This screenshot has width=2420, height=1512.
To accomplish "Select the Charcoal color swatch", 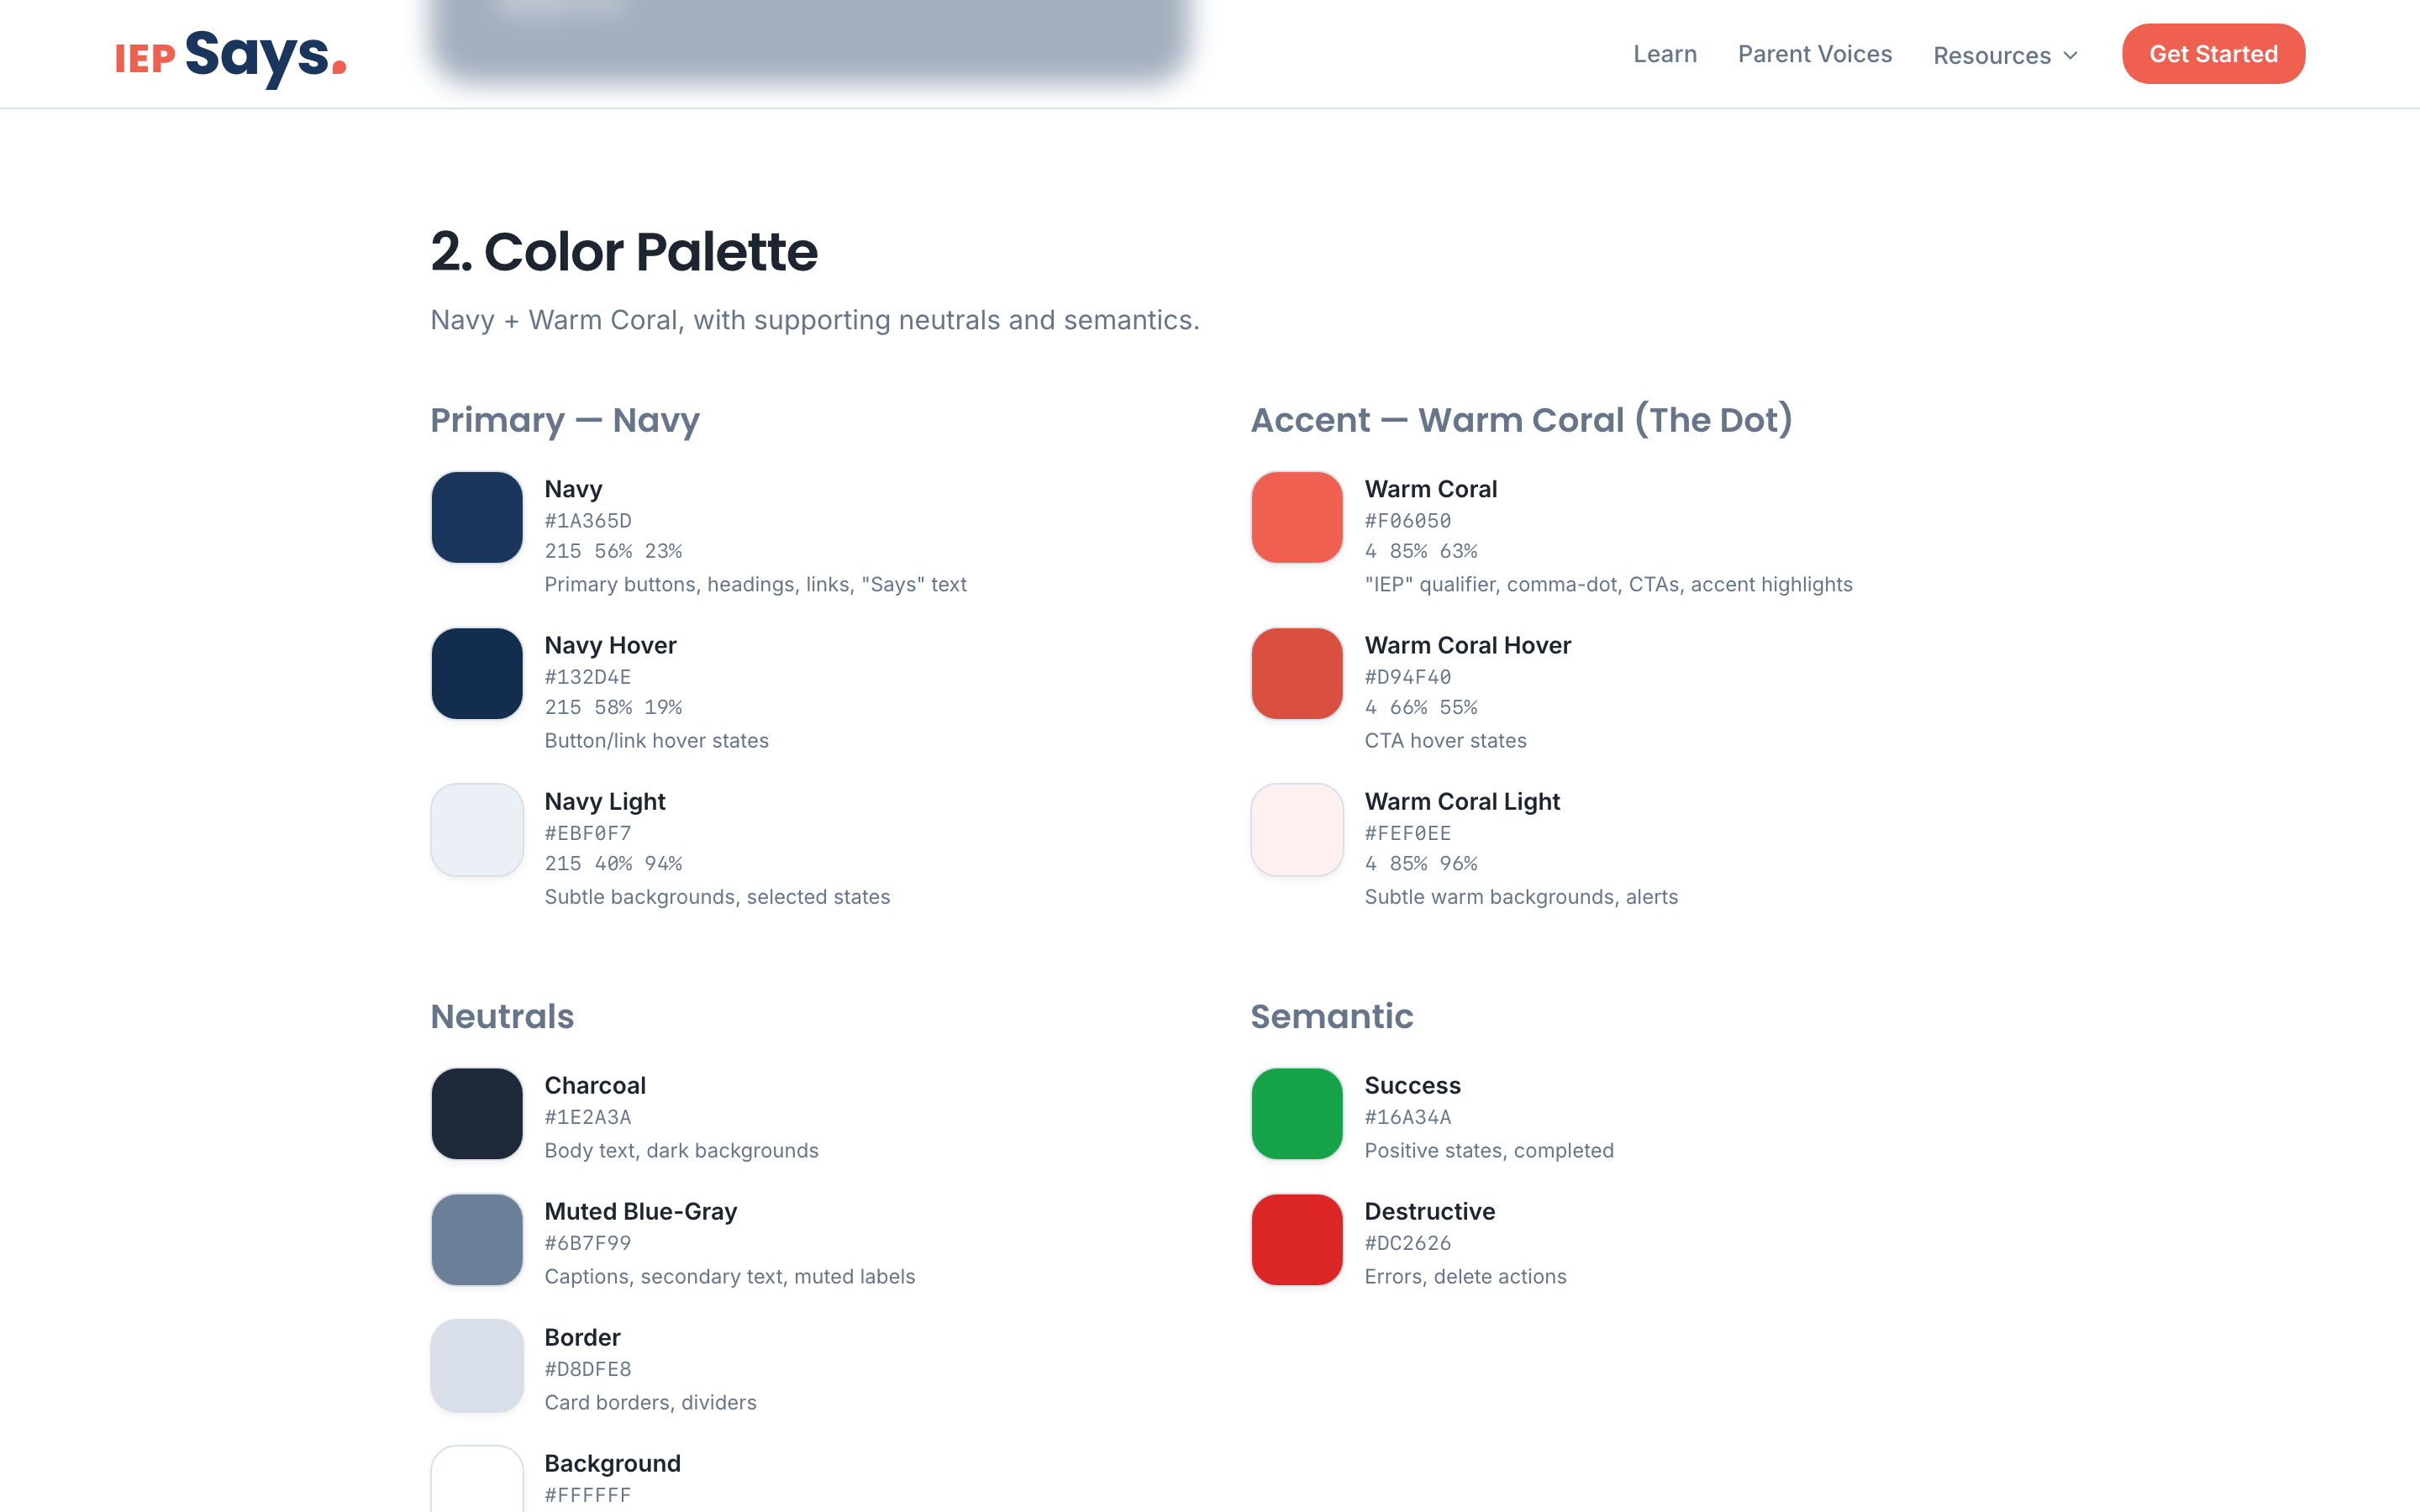I will [476, 1113].
